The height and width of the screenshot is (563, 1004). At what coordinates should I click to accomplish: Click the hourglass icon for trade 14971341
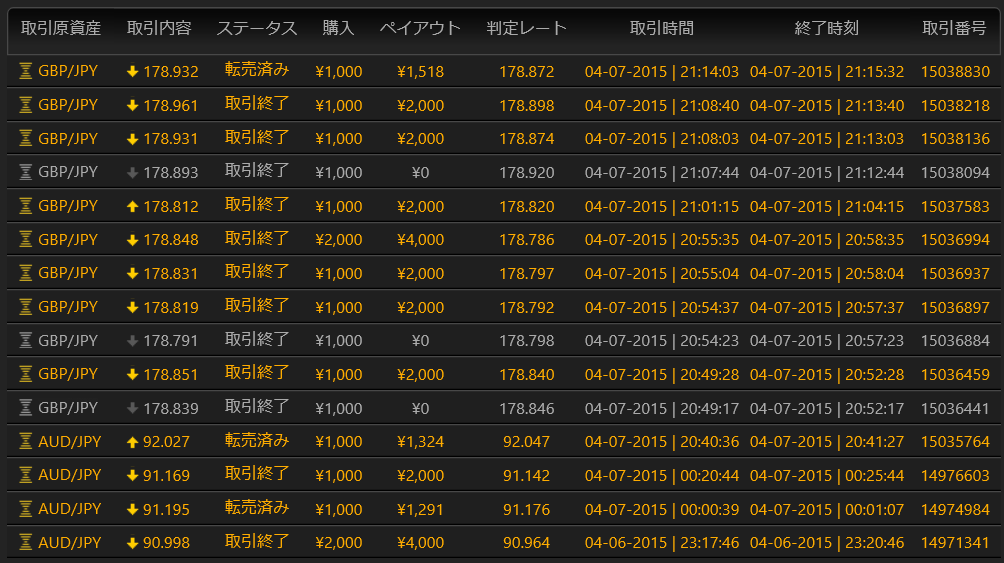coord(26,543)
